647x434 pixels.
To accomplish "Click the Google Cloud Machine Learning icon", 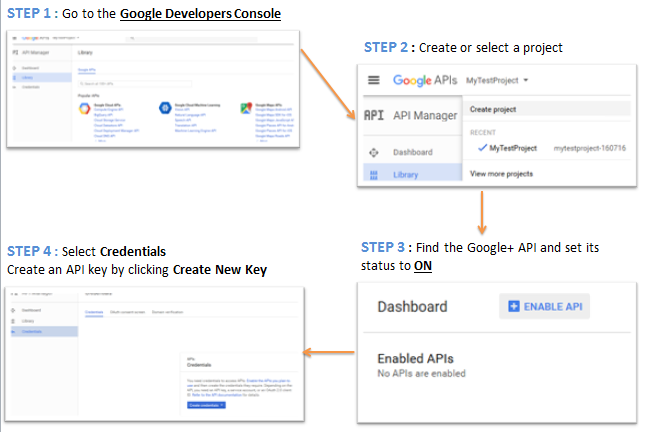I will pos(163,105).
